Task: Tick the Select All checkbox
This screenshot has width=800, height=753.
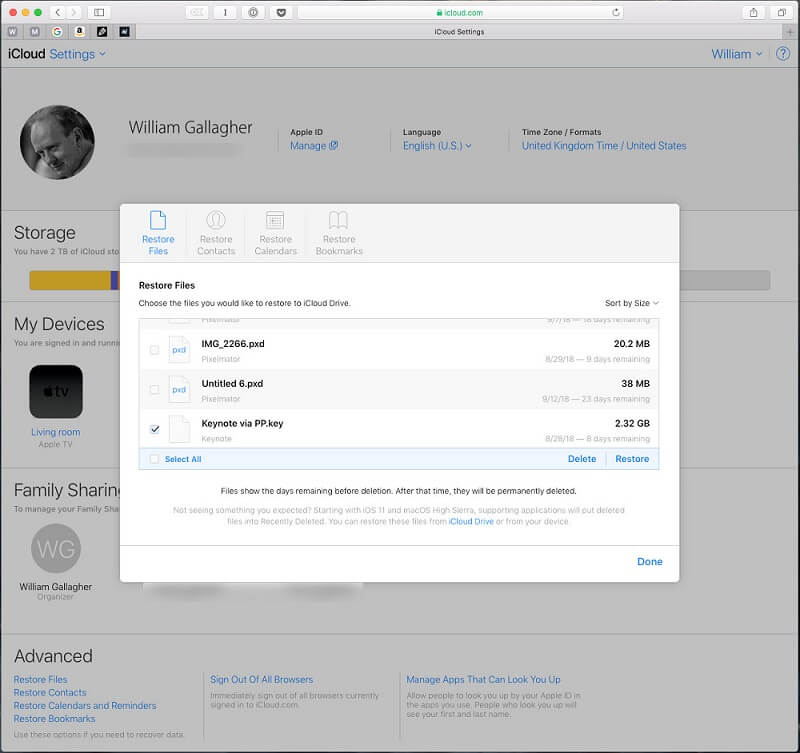Action: click(154, 459)
